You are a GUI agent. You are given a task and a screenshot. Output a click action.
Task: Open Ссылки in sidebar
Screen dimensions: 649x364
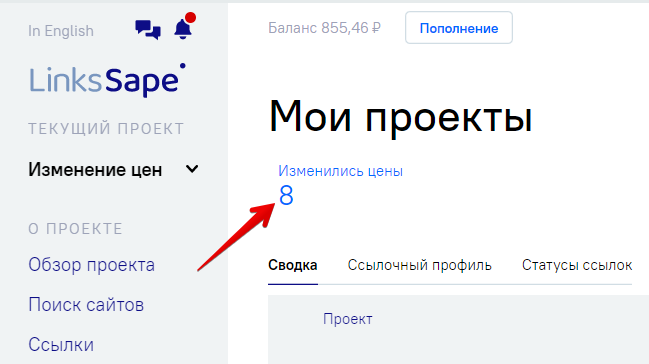click(x=61, y=345)
